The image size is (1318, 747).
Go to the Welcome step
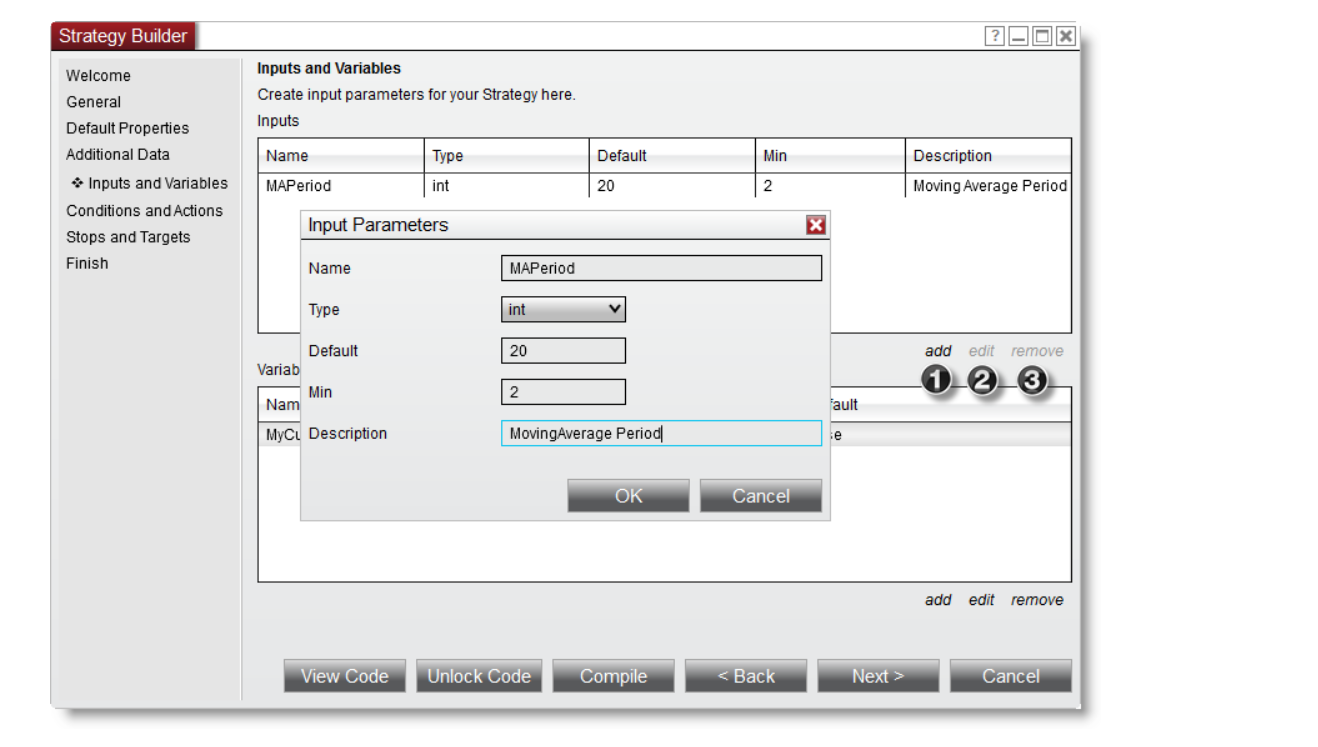tap(98, 76)
